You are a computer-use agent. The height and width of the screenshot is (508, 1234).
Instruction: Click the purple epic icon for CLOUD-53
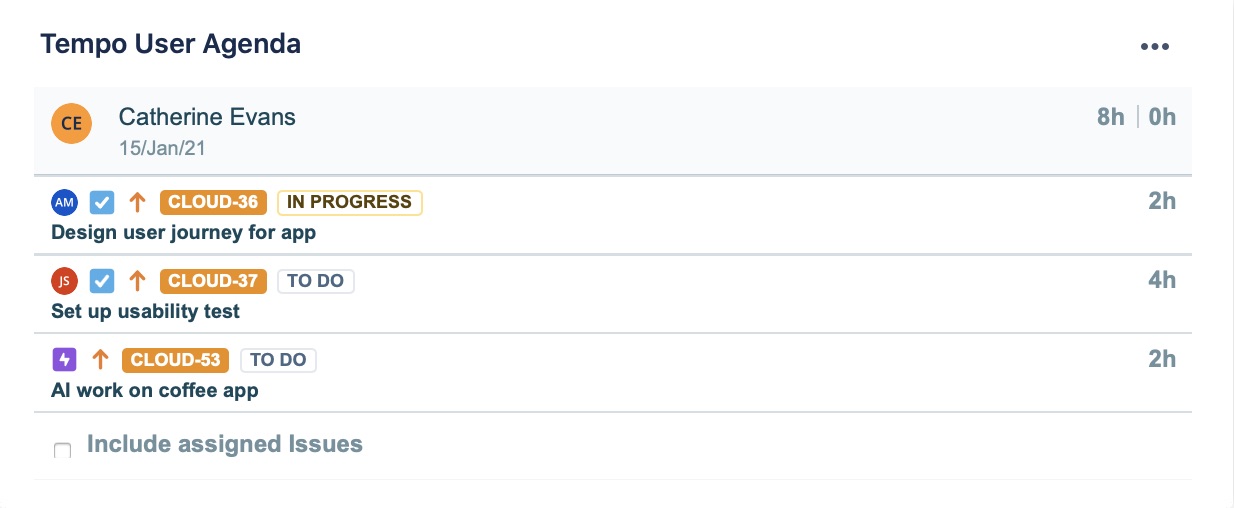tap(64, 360)
